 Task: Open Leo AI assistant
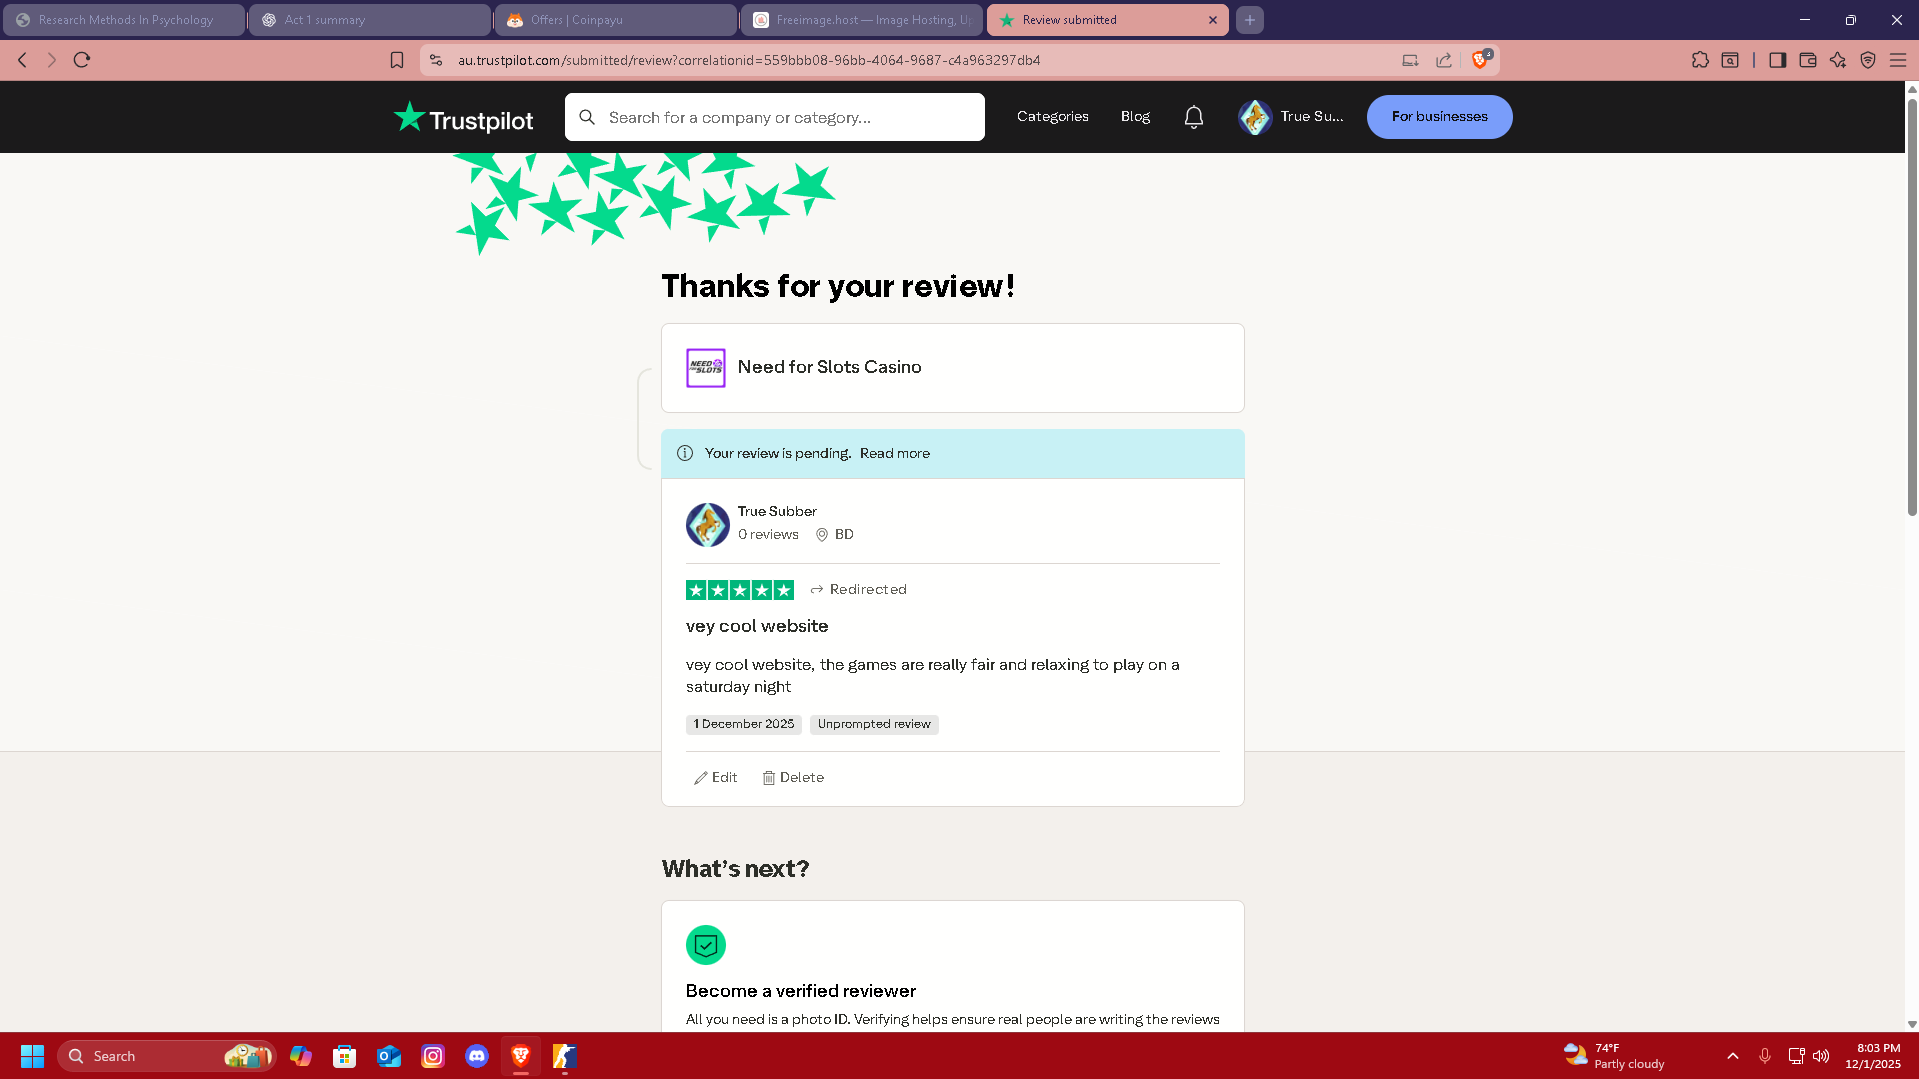pyautogui.click(x=1838, y=60)
